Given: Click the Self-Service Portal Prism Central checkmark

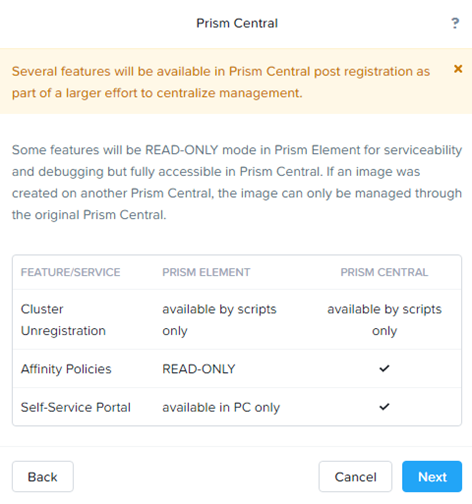Looking at the screenshot, I should click(384, 407).
